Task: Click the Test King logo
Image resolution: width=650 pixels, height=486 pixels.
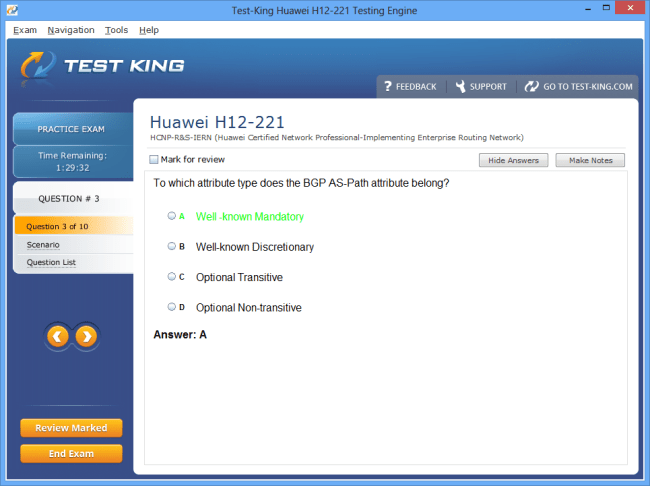Action: [100, 66]
